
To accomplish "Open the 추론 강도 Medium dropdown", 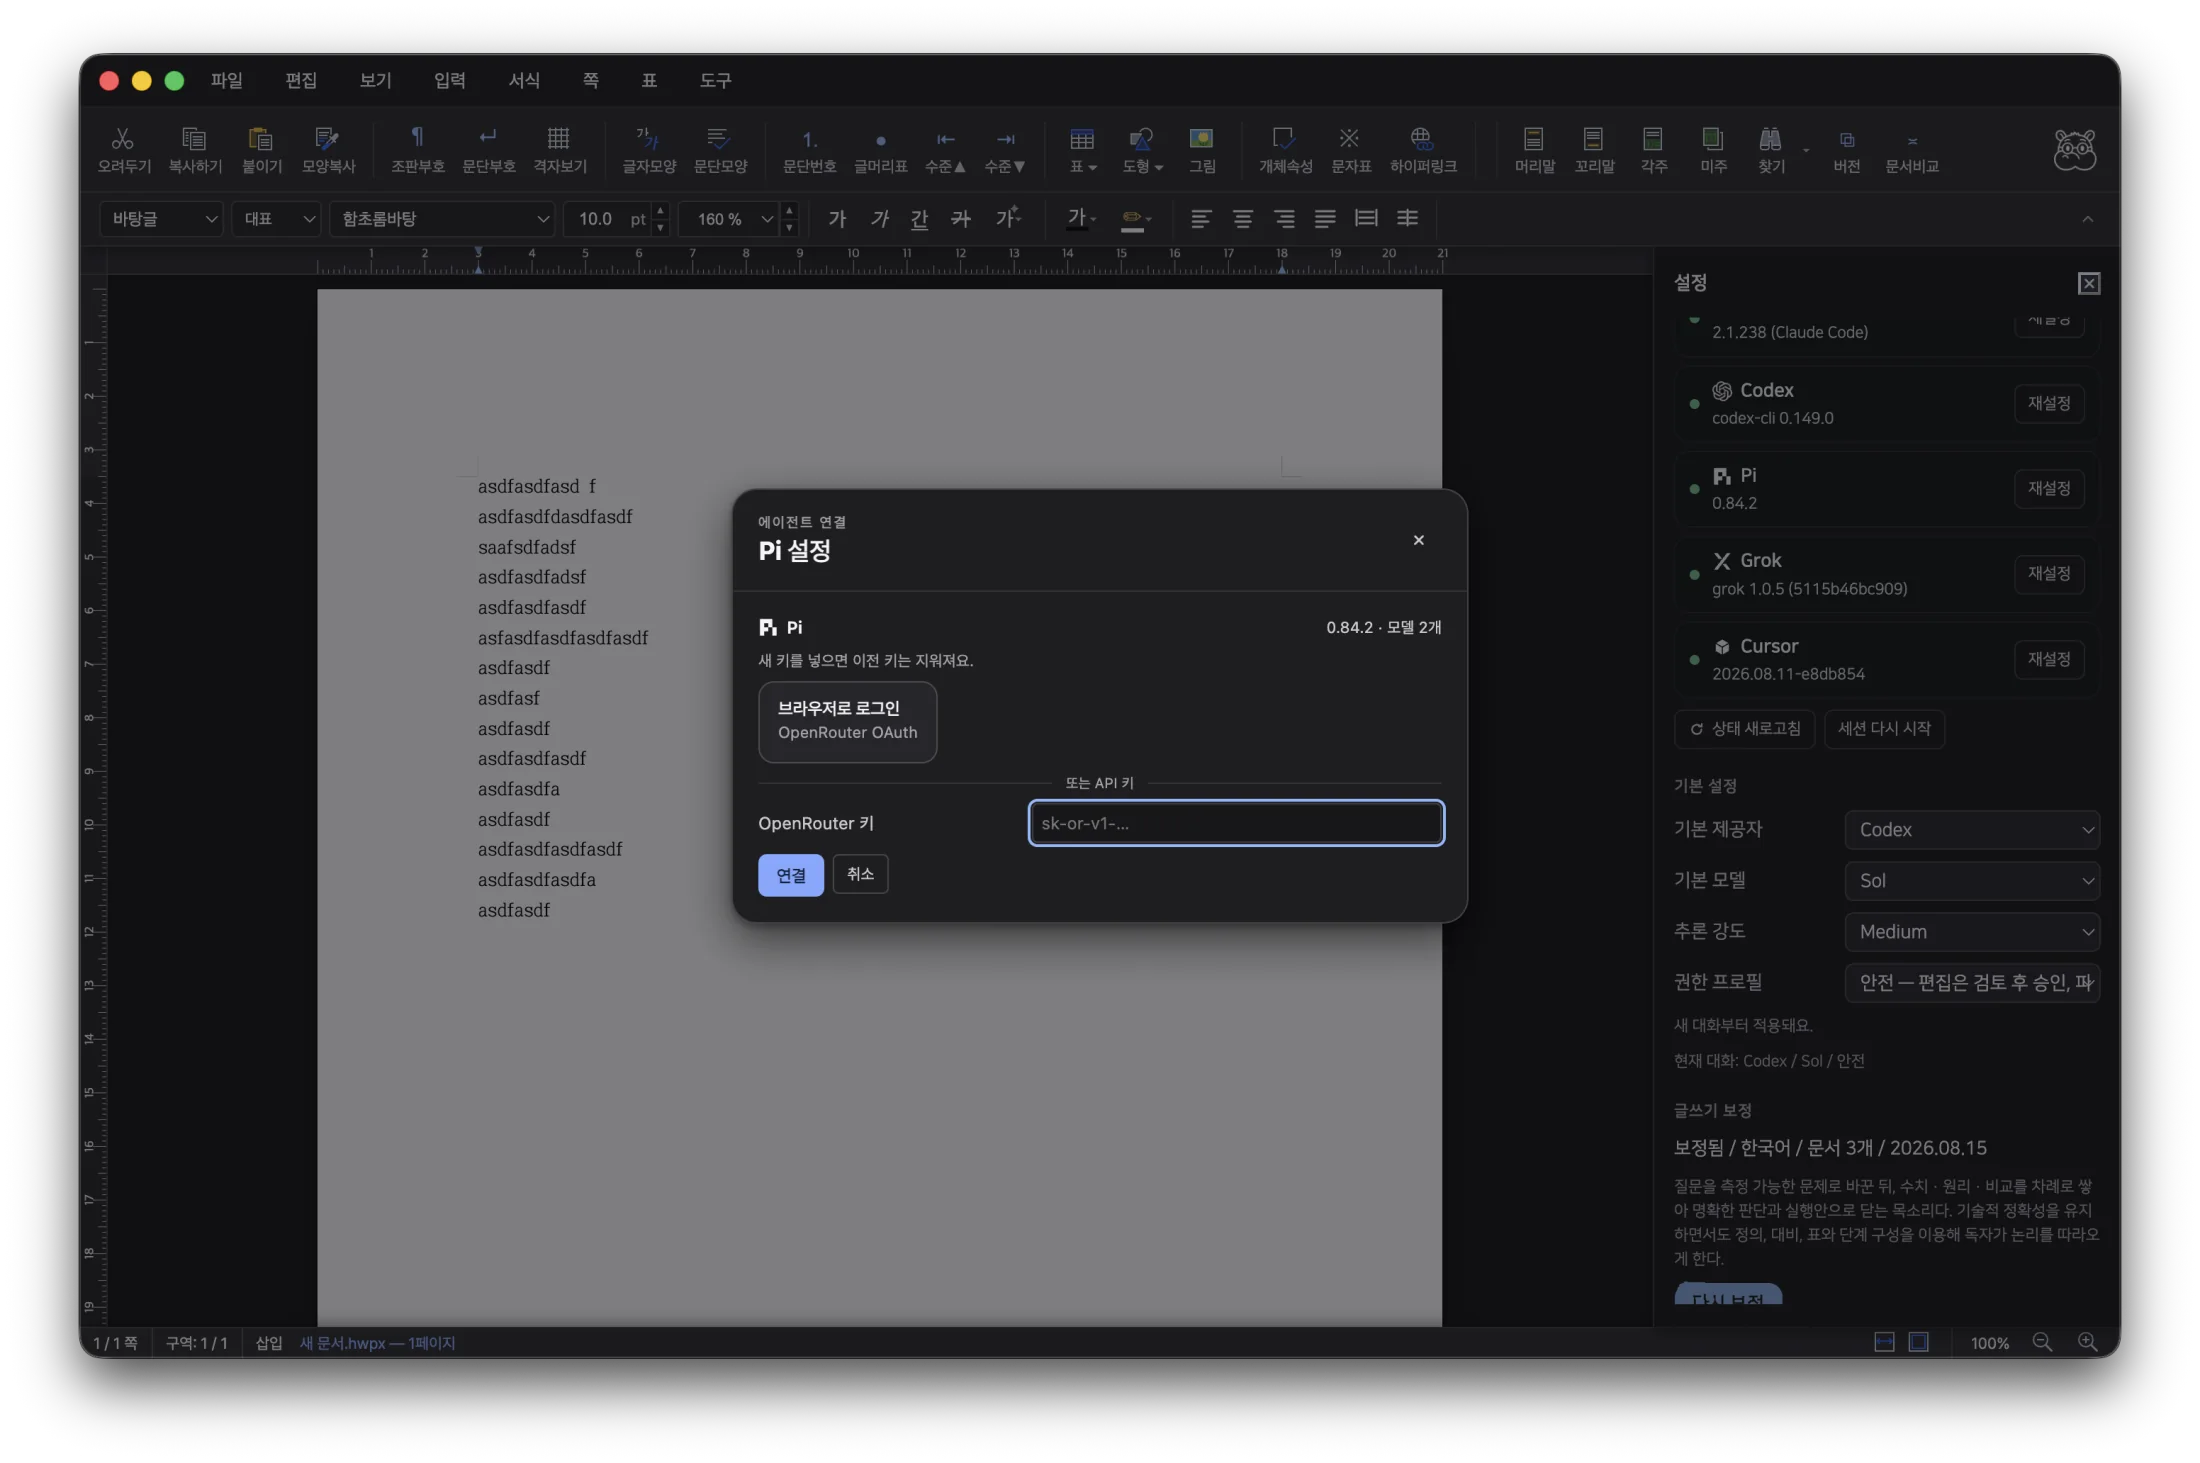I will 1972,931.
